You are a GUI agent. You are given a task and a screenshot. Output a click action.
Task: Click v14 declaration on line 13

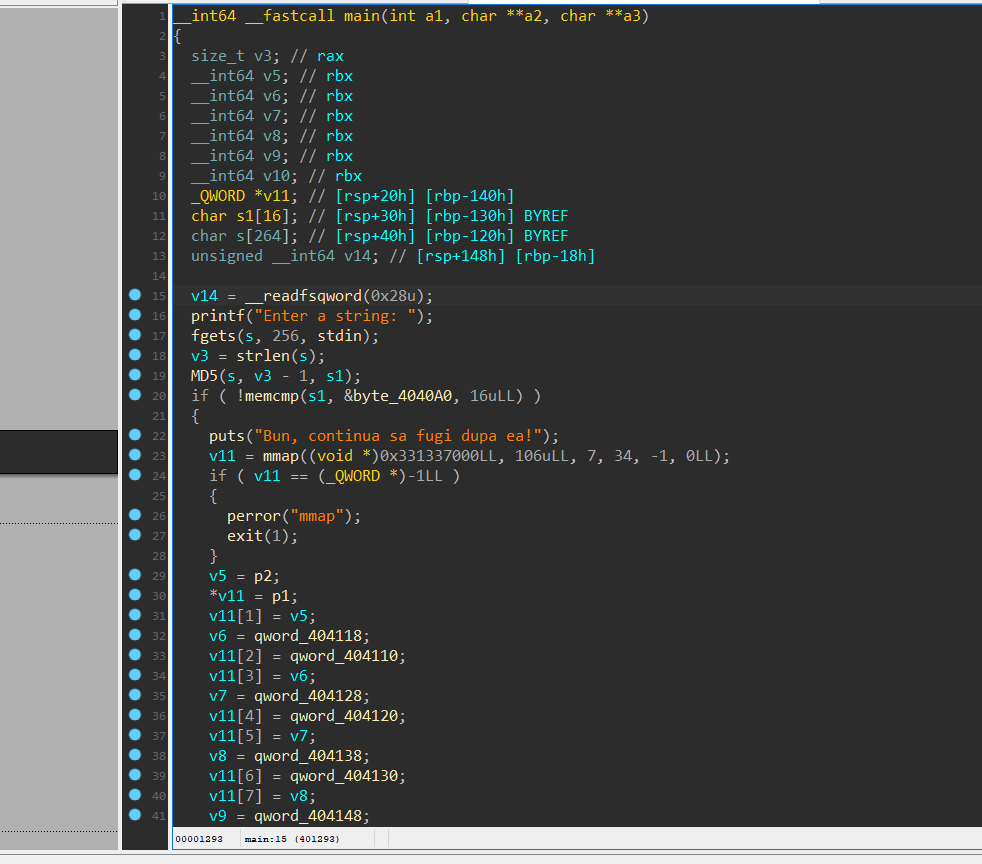pyautogui.click(x=358, y=256)
